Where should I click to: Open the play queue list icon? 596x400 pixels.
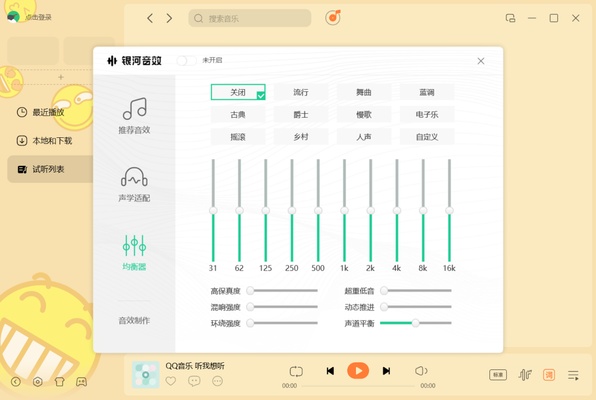click(x=574, y=375)
